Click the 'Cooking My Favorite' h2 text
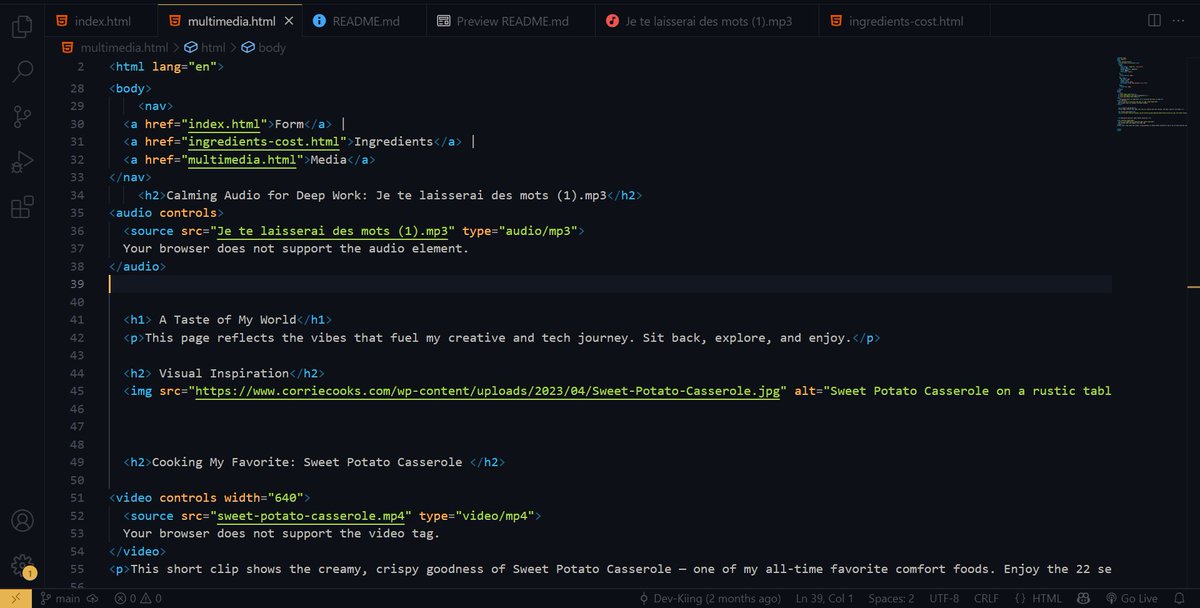Screen dimensions: 1200x608 point(307,462)
